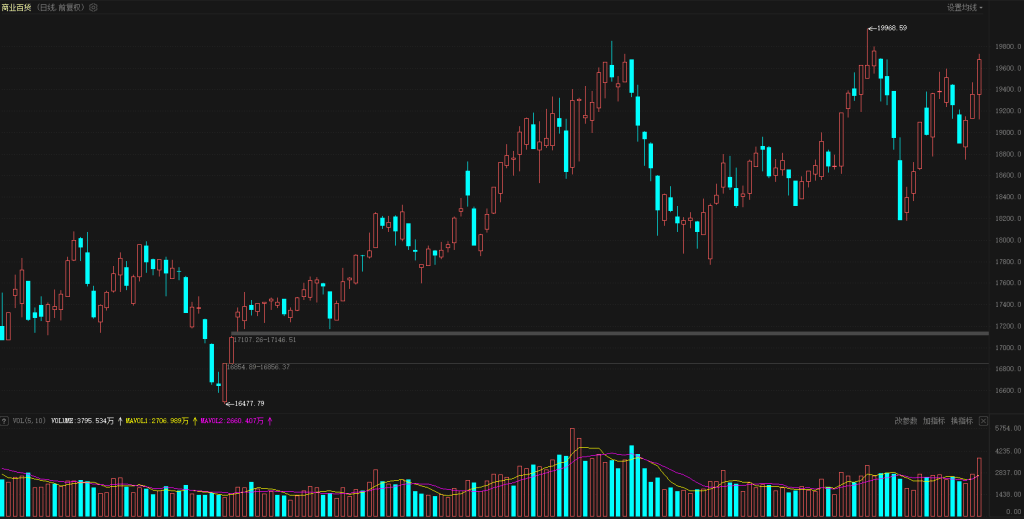Click the settings gear beside 商业百货 title
Image resolution: width=1024 pixels, height=519 pixels.
pos(93,7)
